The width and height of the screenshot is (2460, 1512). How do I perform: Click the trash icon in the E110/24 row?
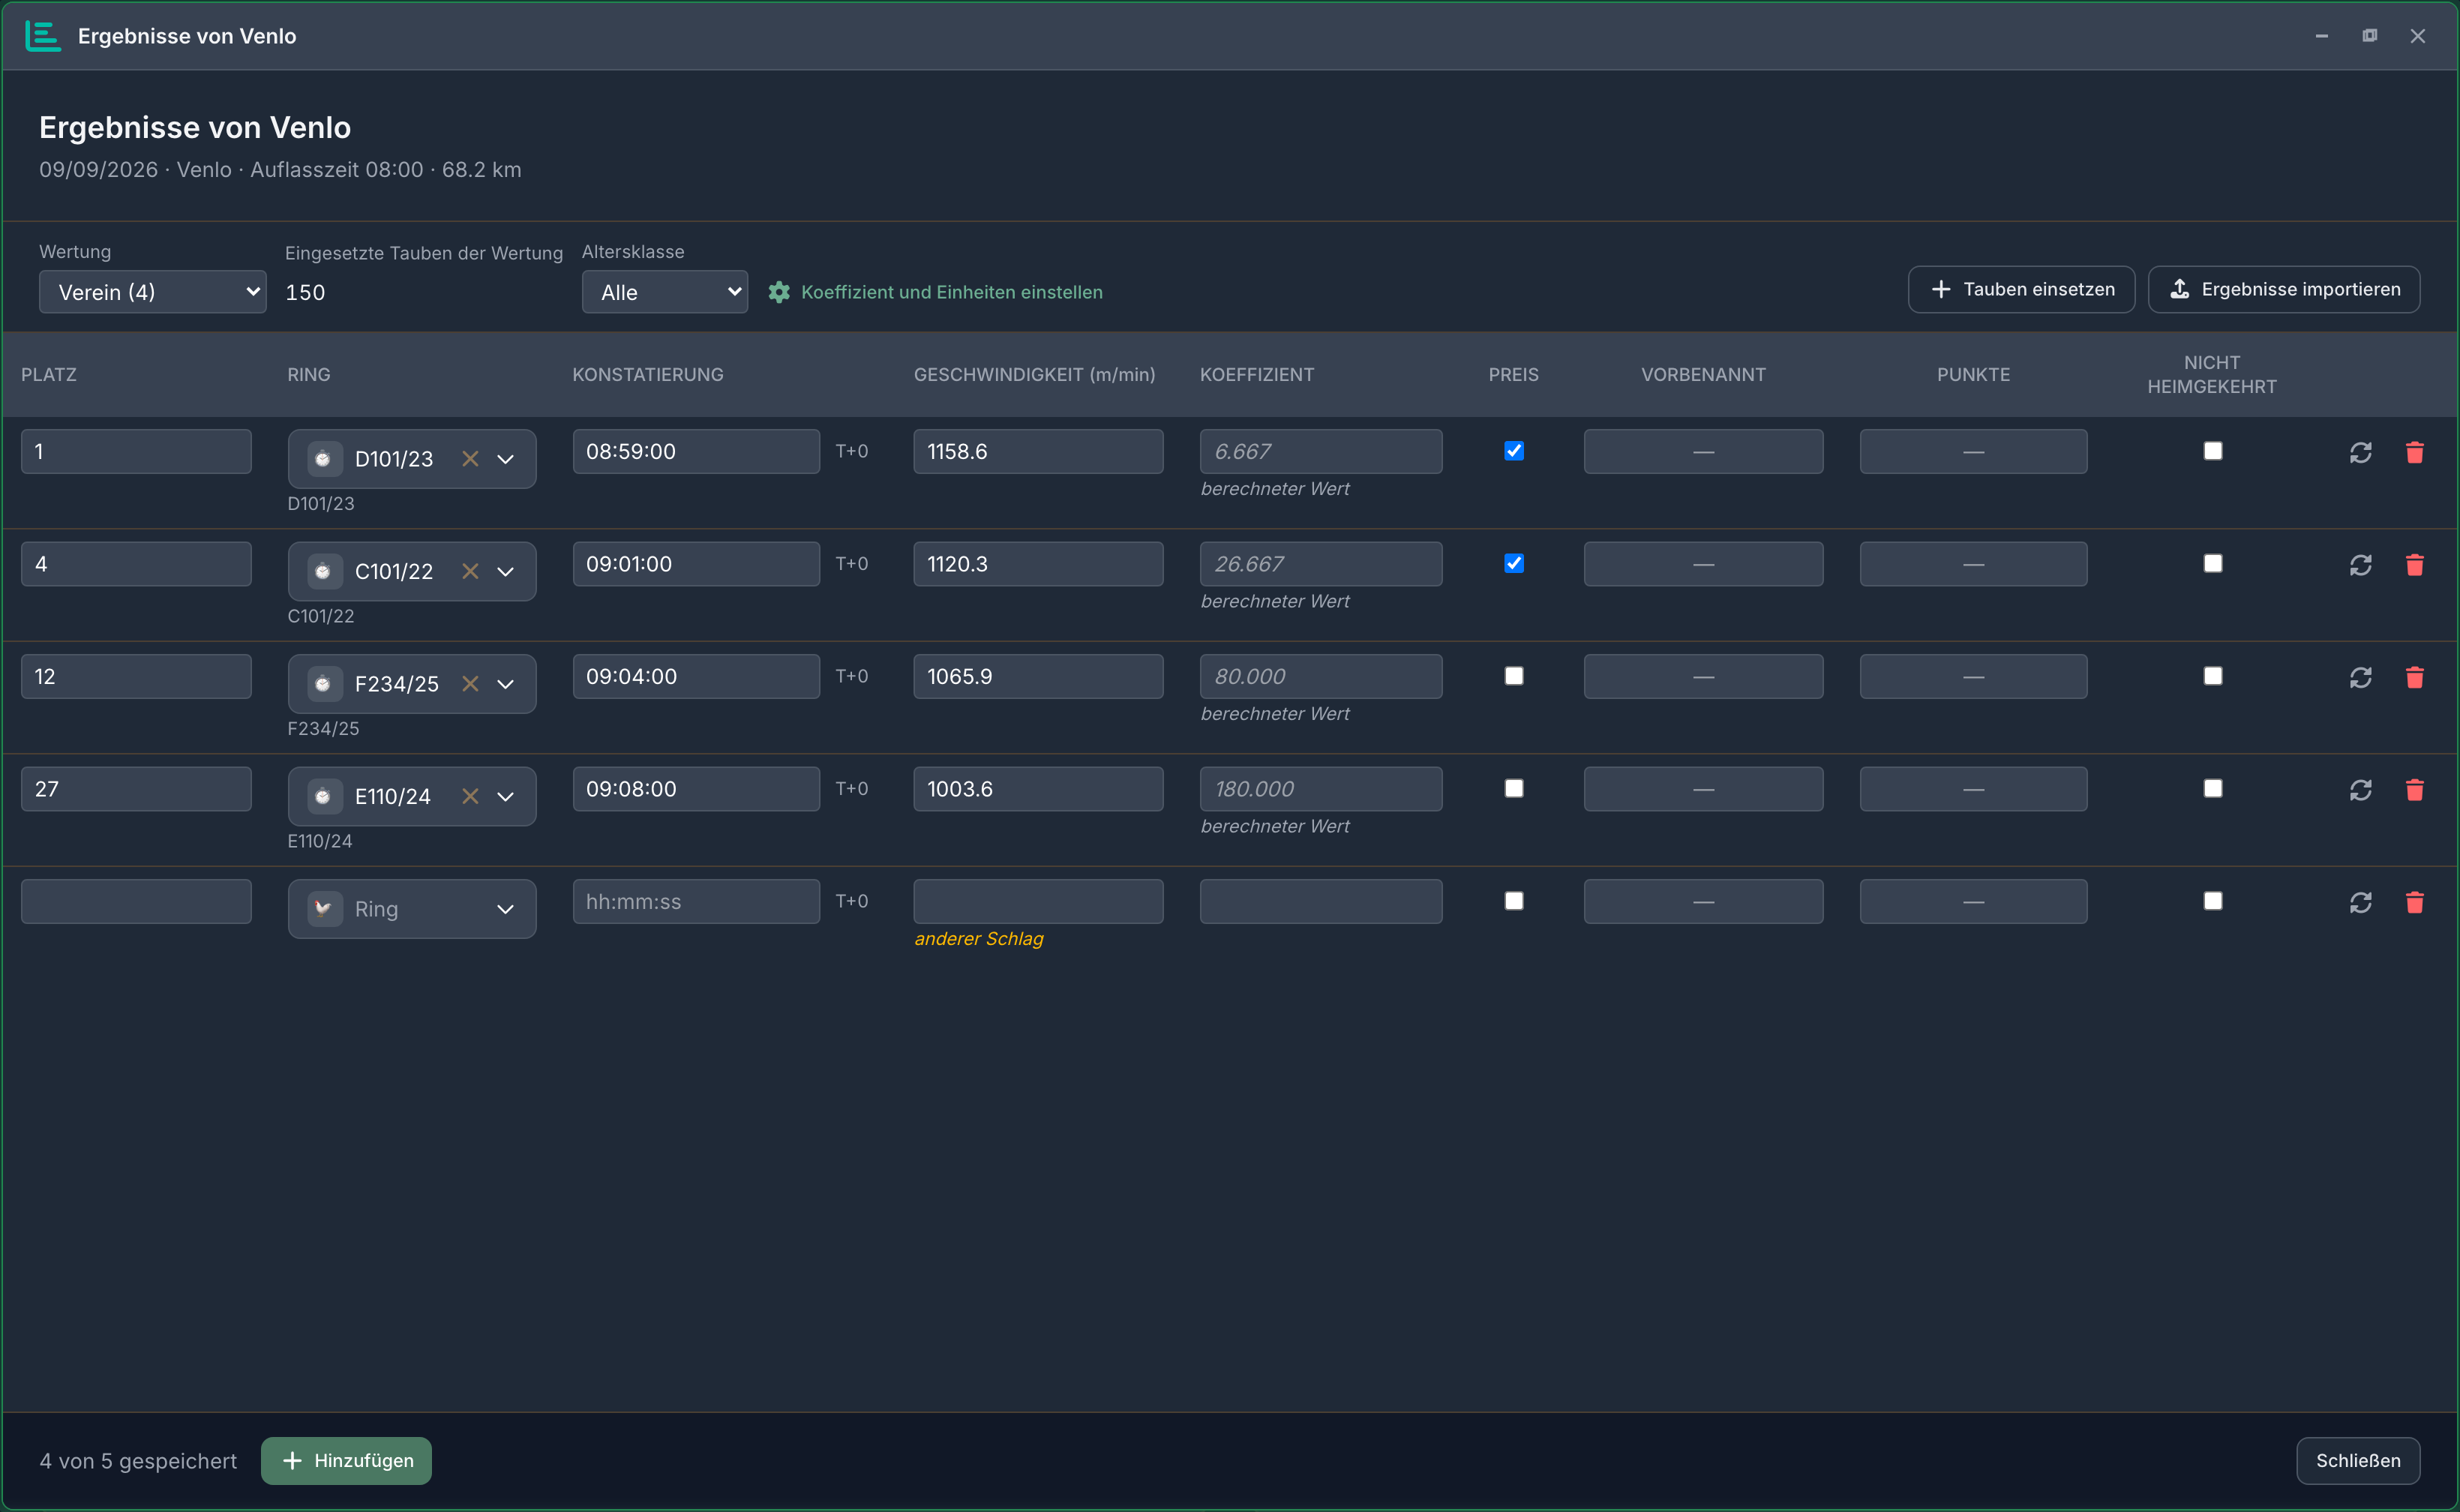point(2414,790)
